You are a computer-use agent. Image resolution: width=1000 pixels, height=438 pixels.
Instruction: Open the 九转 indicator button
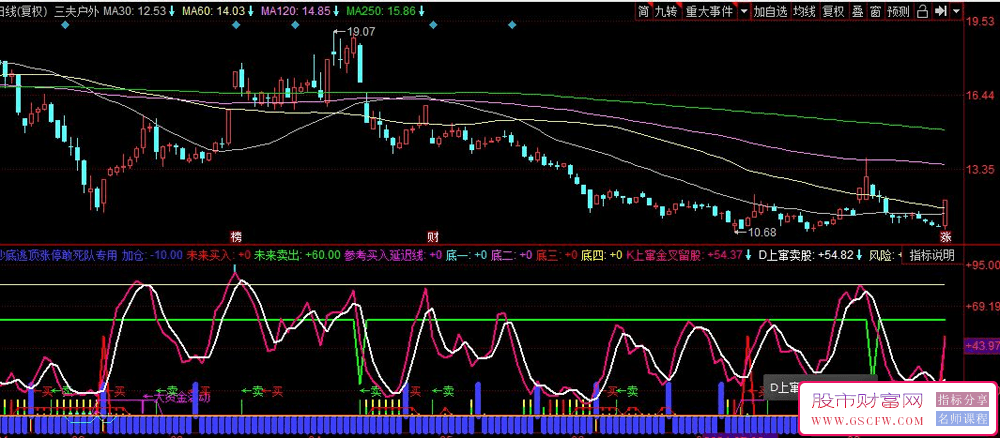click(666, 11)
